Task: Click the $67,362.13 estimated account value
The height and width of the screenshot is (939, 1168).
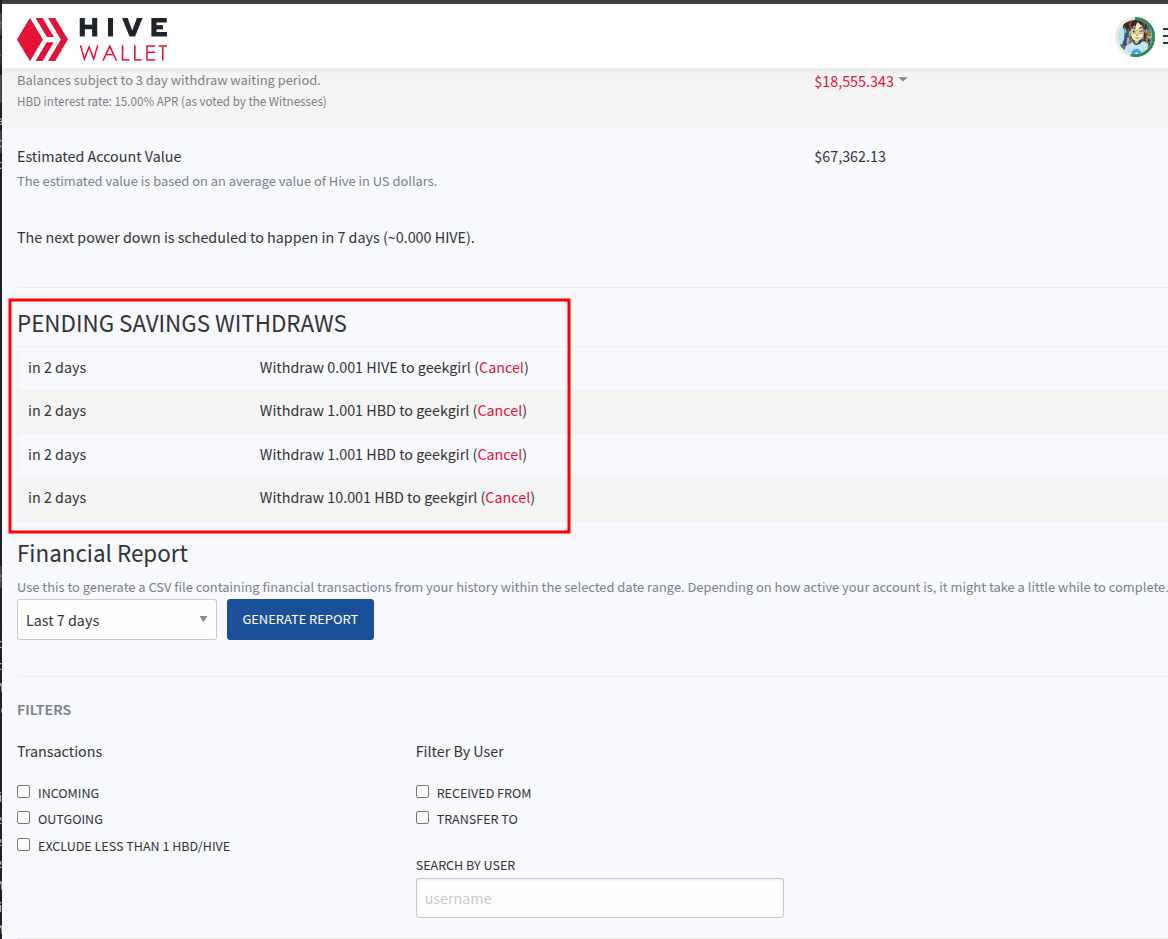Action: 850,157
